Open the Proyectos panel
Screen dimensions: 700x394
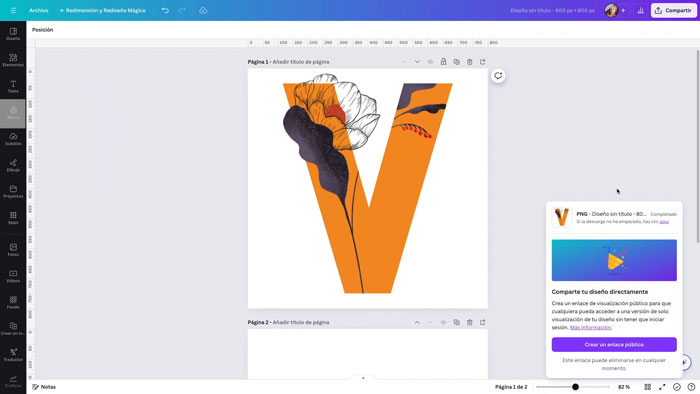tap(13, 191)
